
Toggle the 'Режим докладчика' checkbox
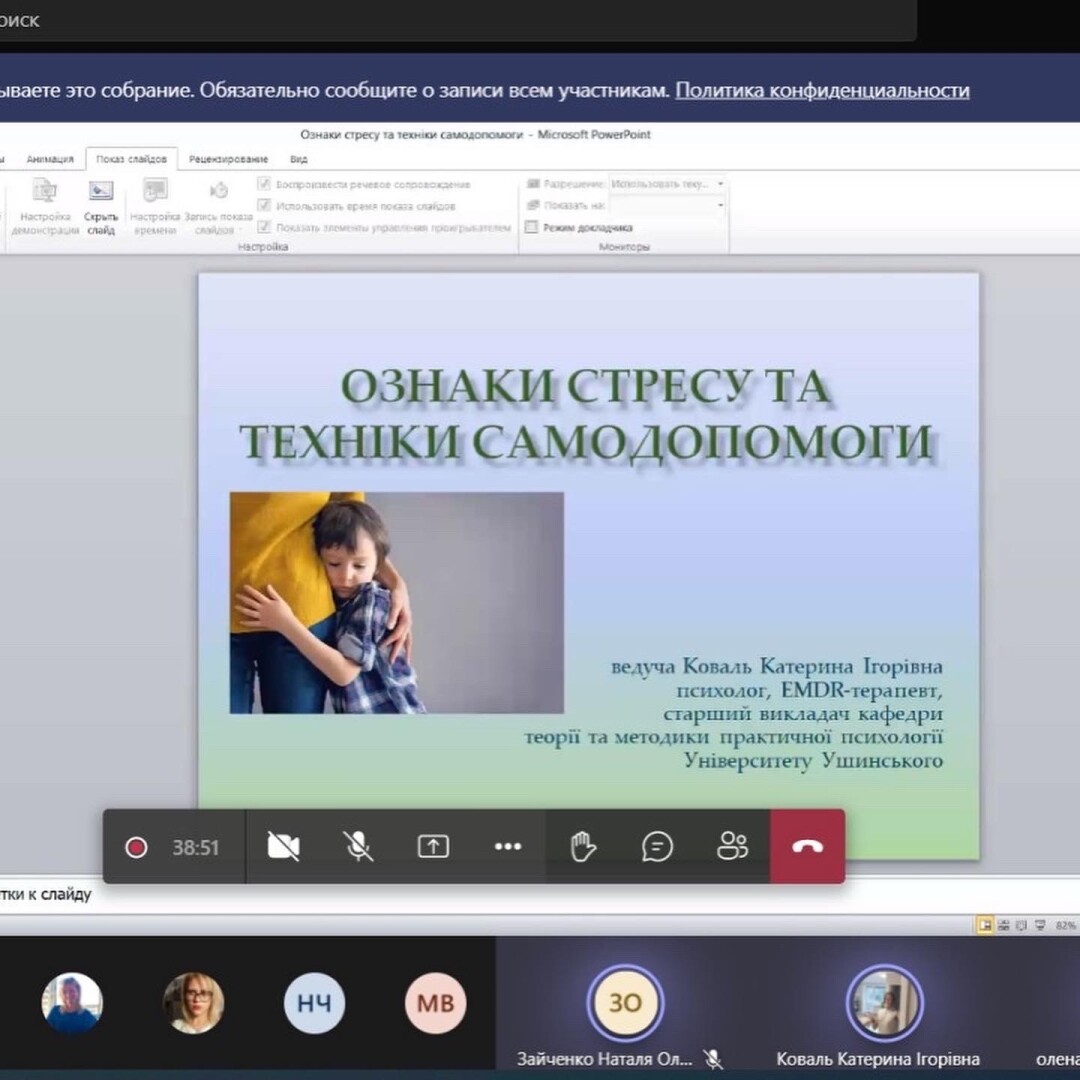click(x=532, y=227)
